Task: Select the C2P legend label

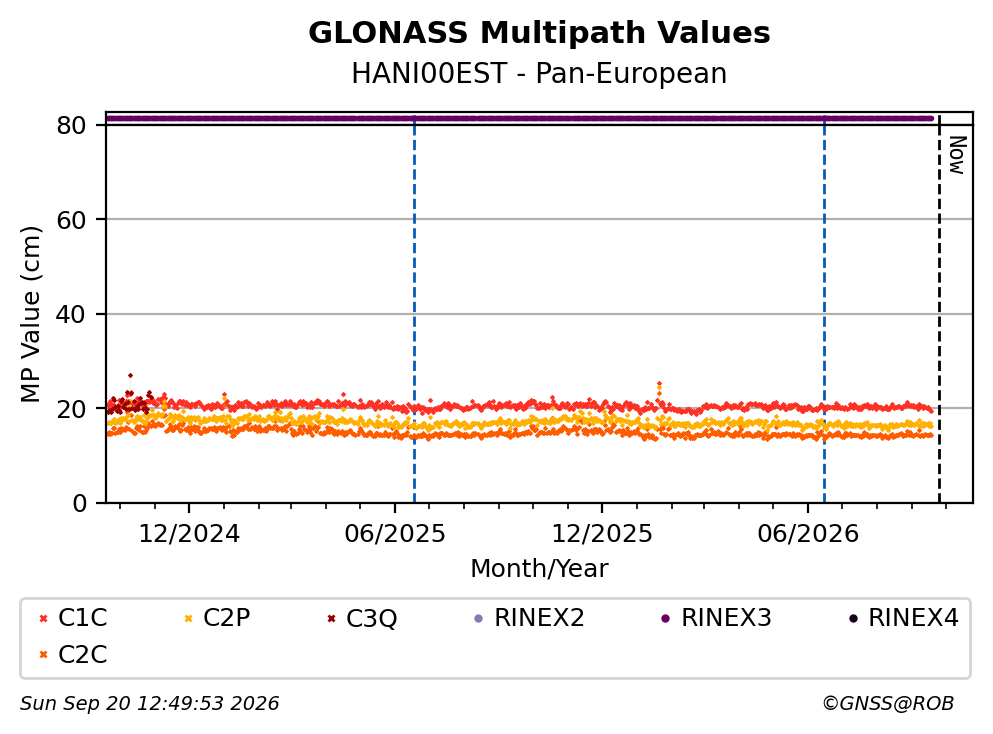Action: point(227,617)
